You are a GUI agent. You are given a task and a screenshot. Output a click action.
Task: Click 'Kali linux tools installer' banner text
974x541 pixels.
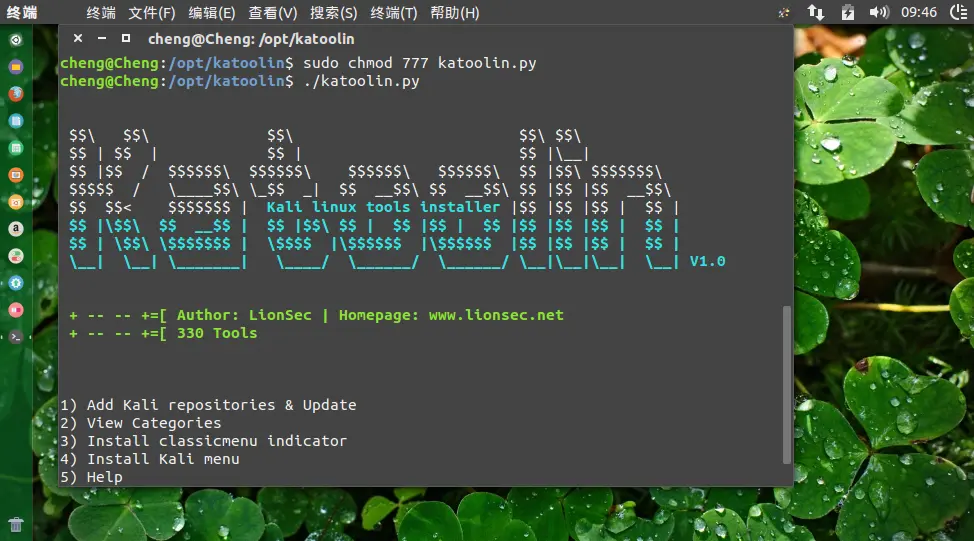tap(383, 207)
